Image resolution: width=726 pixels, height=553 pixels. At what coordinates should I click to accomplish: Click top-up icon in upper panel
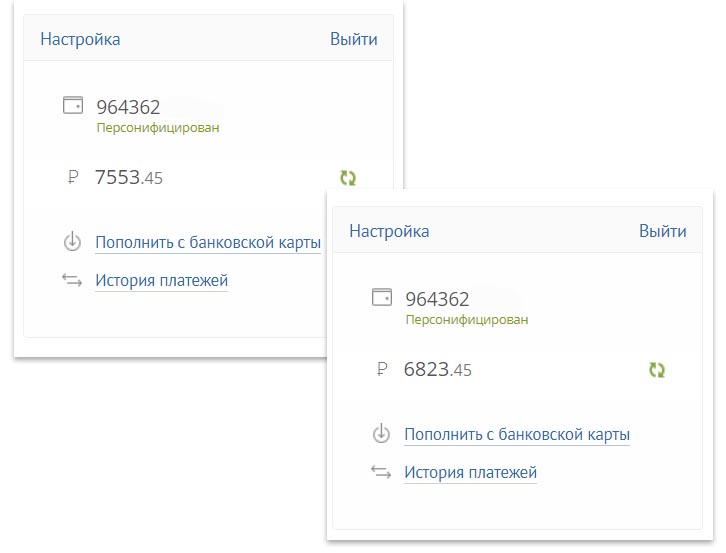click(x=72, y=242)
